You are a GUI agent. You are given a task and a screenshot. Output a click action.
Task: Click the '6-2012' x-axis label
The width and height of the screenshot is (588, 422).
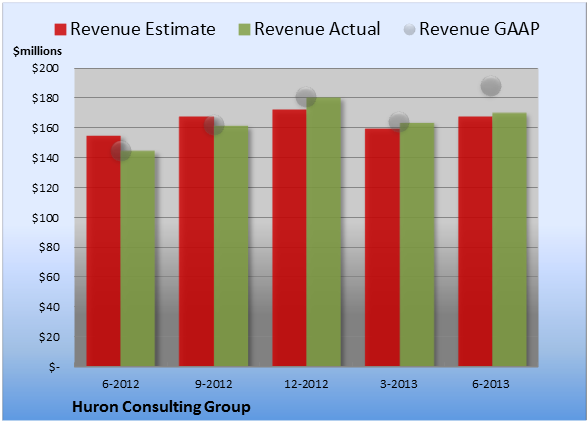pyautogui.click(x=120, y=384)
